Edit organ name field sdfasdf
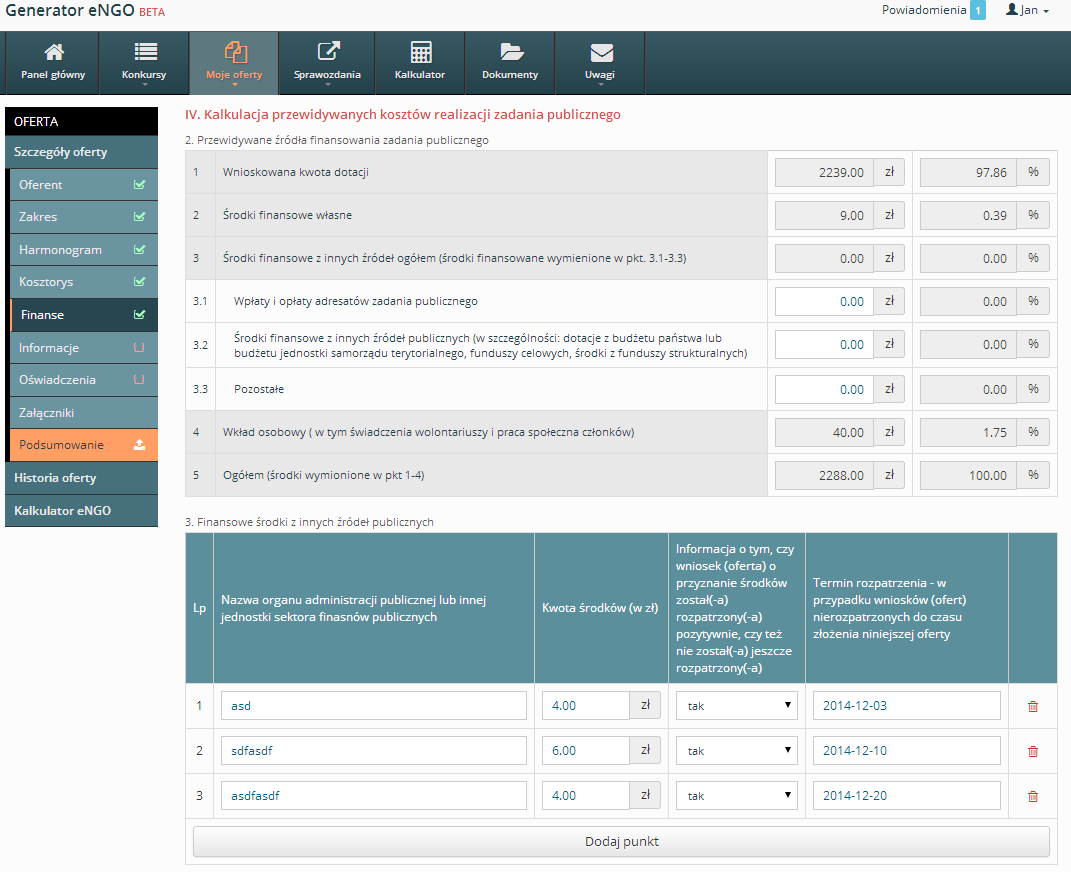 click(x=374, y=750)
